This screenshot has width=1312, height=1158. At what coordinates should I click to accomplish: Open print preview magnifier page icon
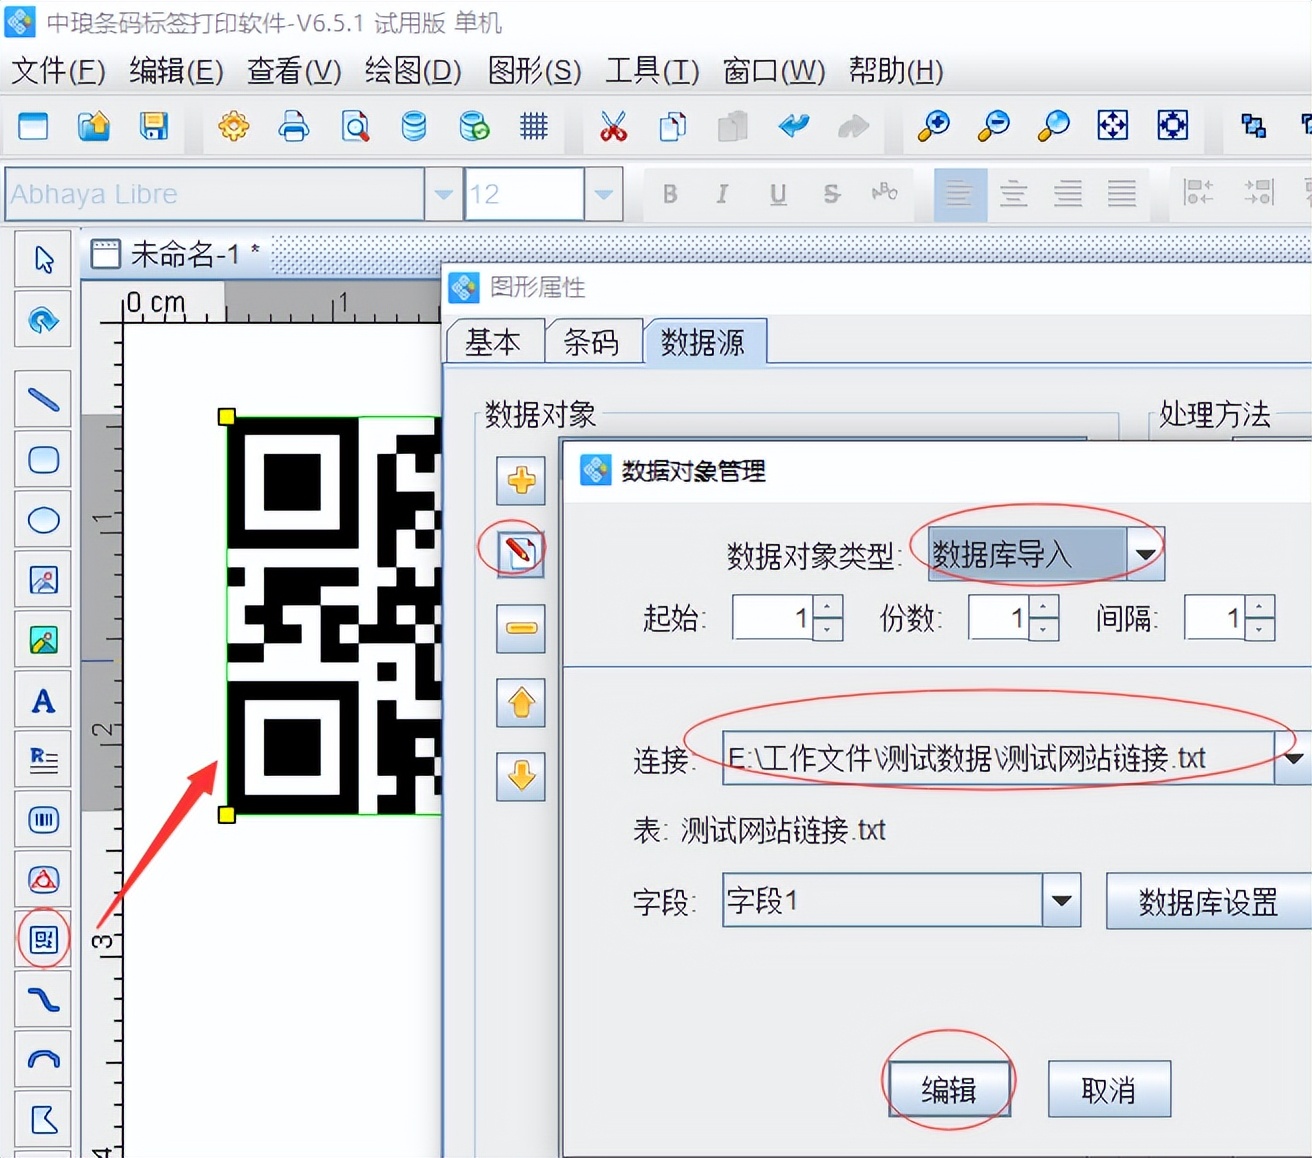click(x=355, y=126)
